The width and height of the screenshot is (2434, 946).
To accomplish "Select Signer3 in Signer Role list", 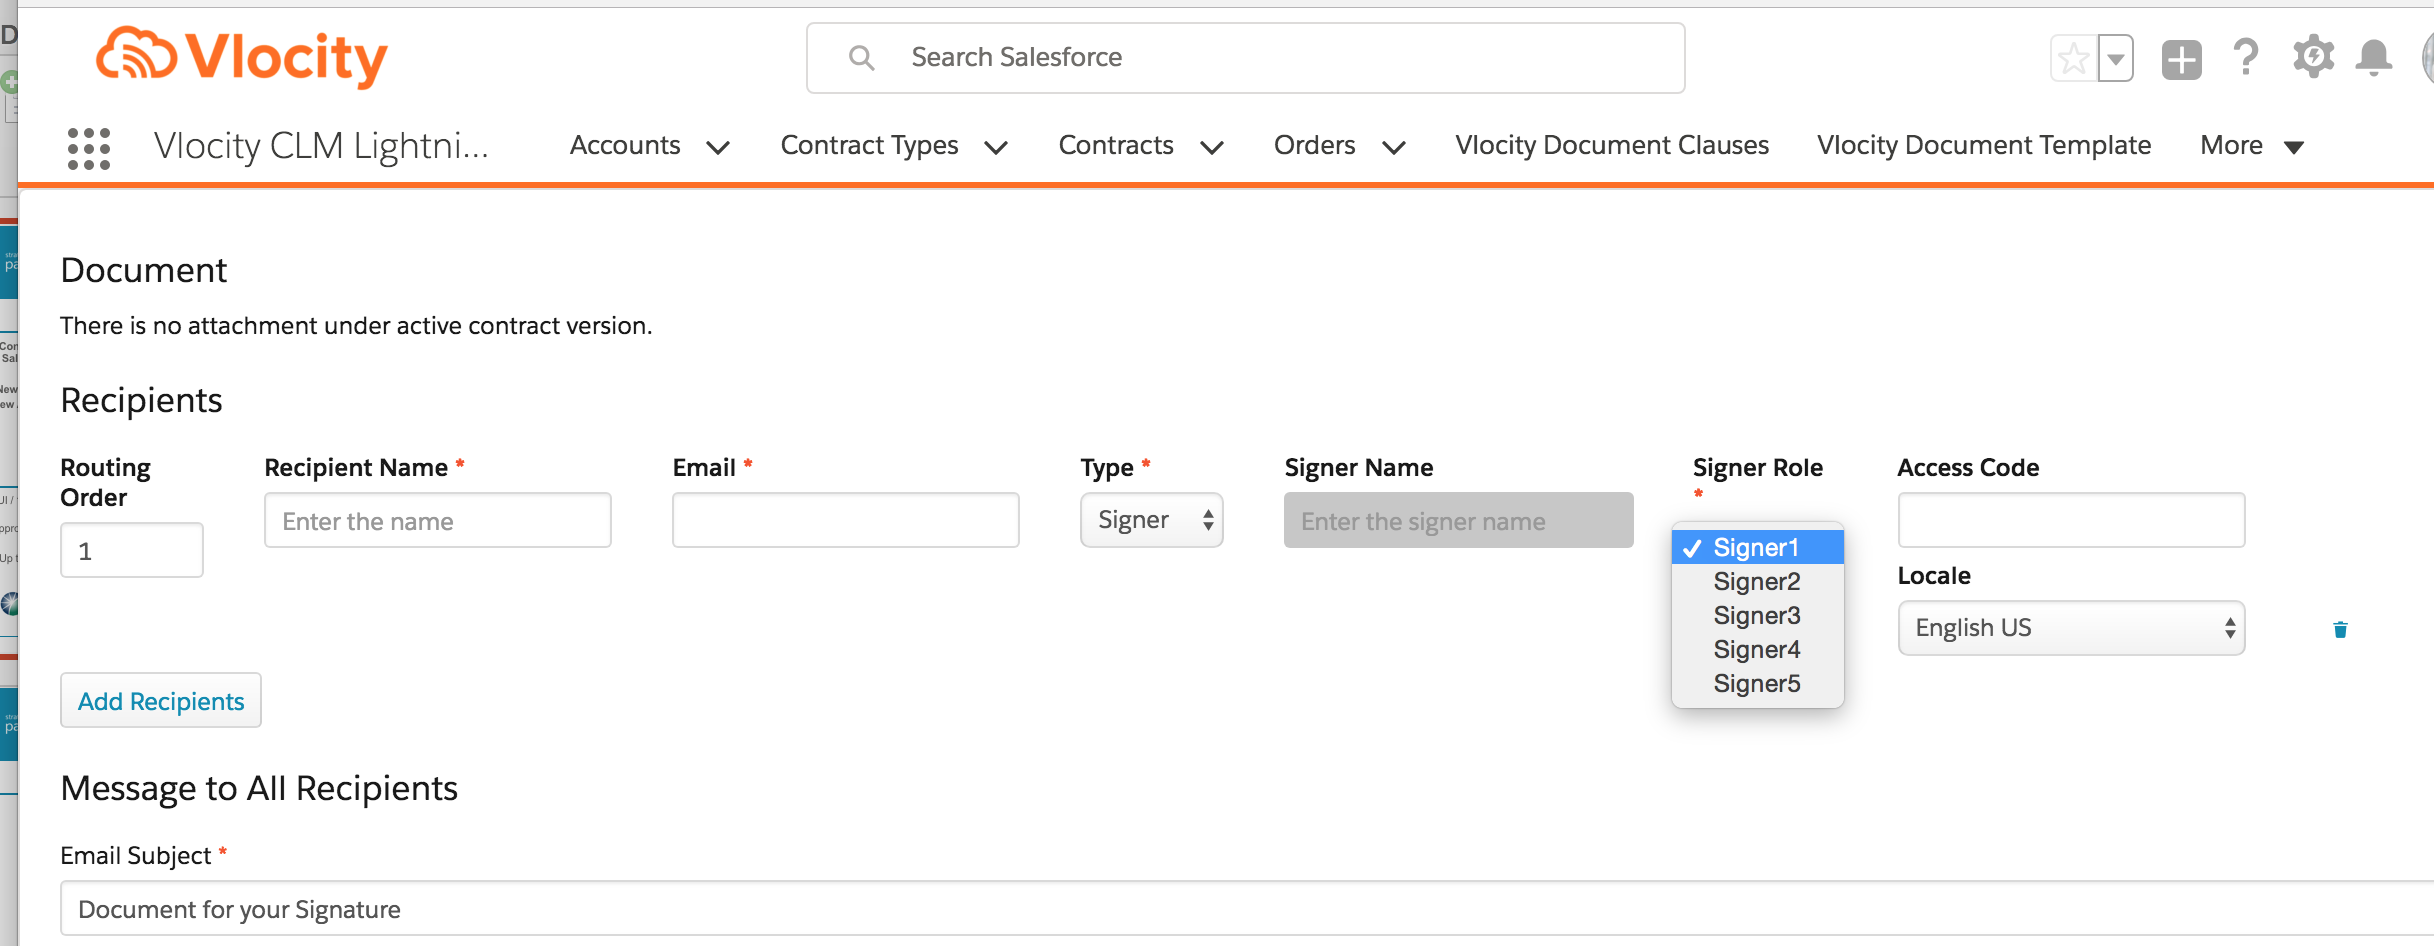I will point(1757,616).
